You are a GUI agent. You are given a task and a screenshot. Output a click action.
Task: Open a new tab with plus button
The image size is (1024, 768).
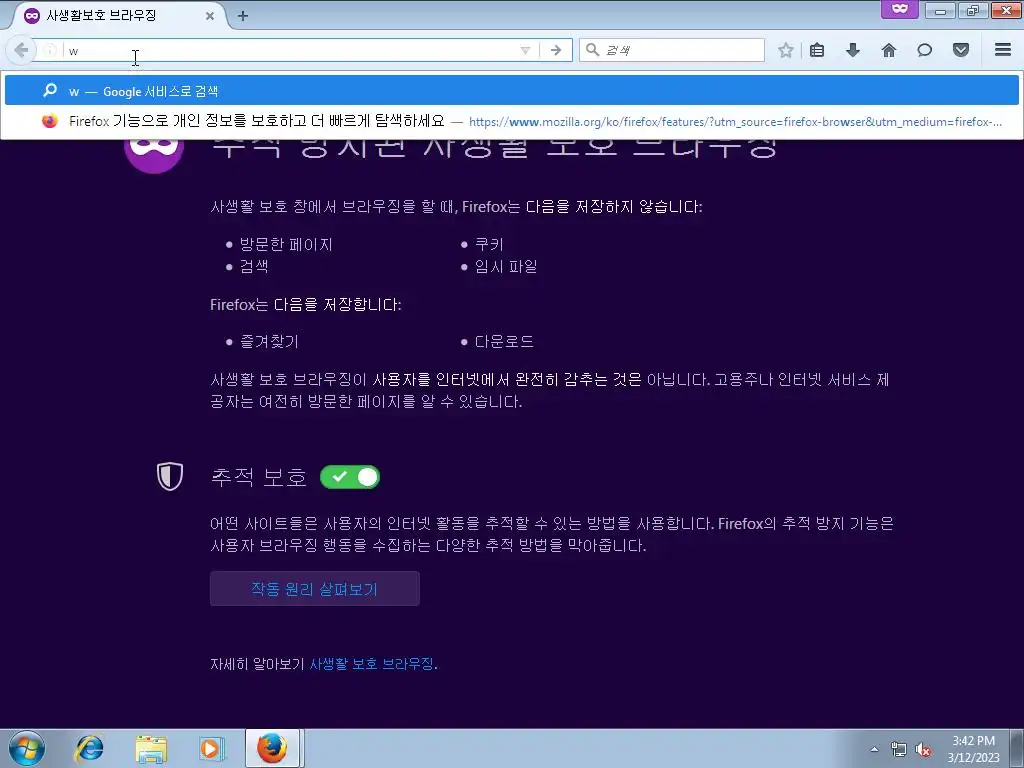pyautogui.click(x=243, y=16)
